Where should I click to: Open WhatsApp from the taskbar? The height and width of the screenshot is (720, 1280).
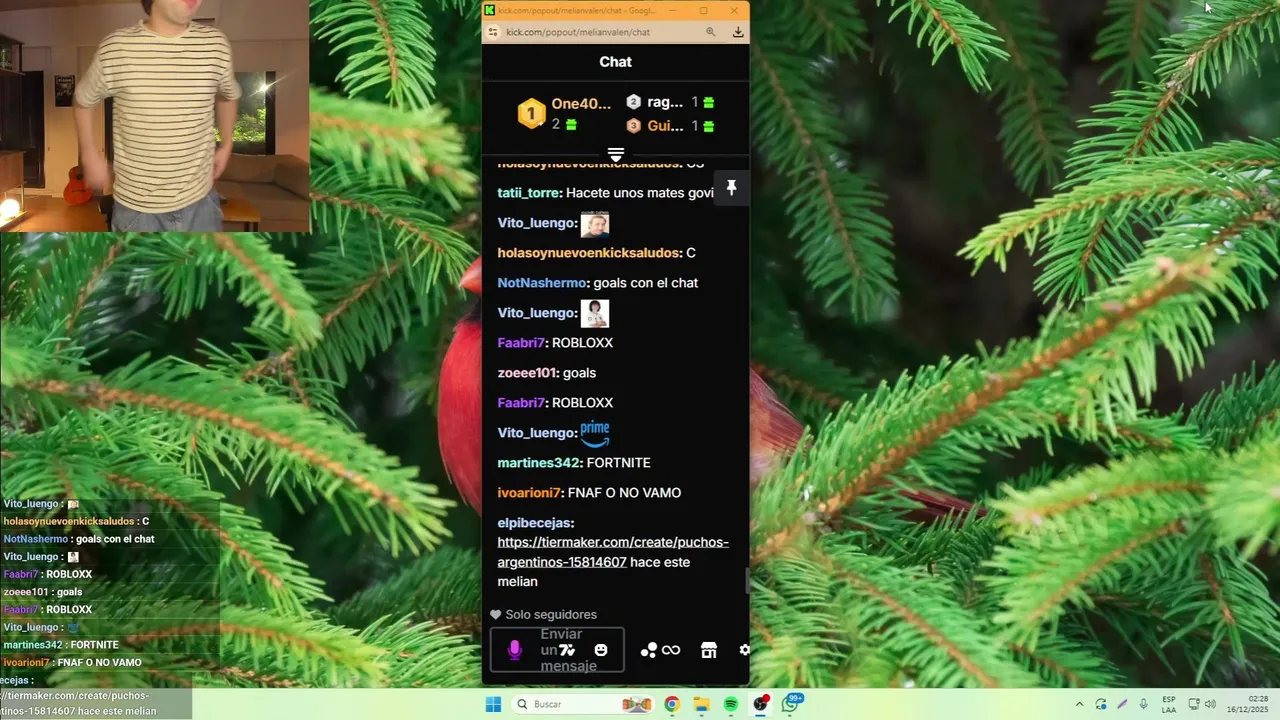tap(791, 704)
